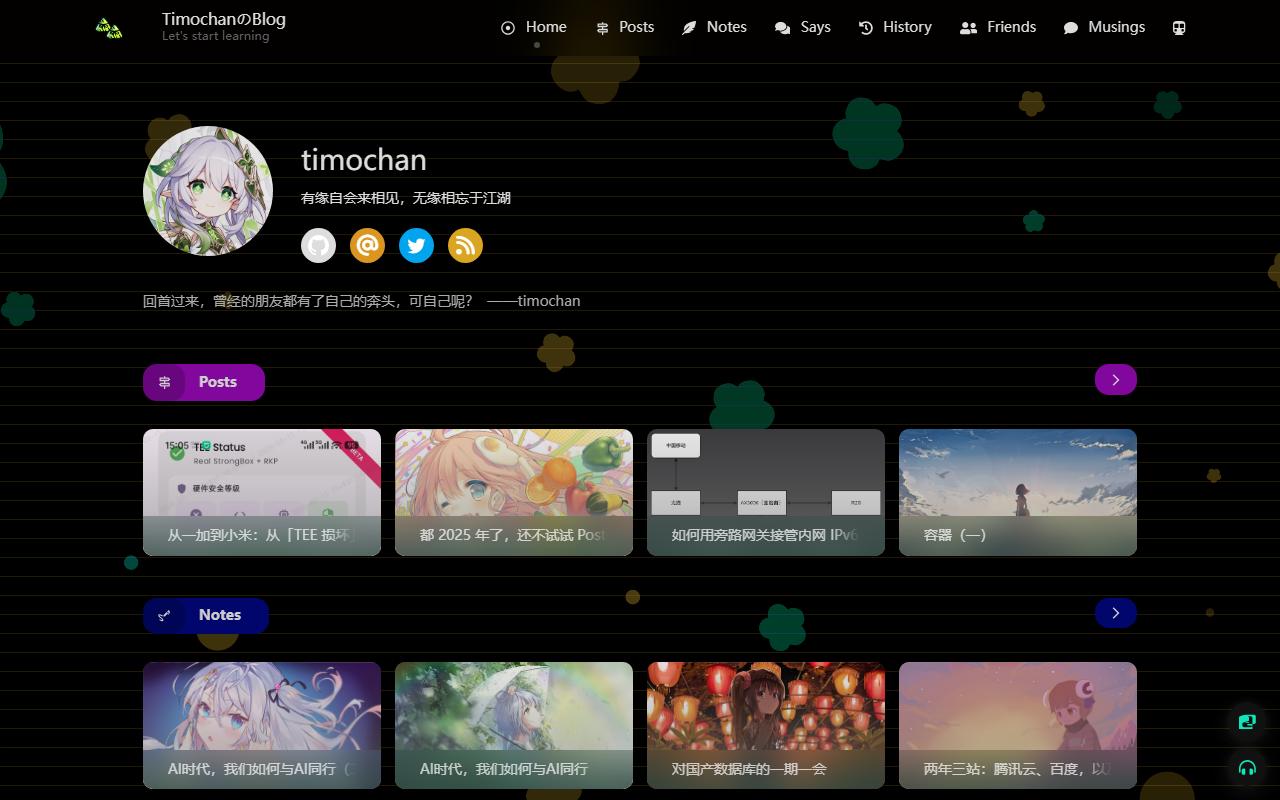Click the 'timochan' profile name heading
Image resolution: width=1280 pixels, height=800 pixels.
pyautogui.click(x=364, y=160)
